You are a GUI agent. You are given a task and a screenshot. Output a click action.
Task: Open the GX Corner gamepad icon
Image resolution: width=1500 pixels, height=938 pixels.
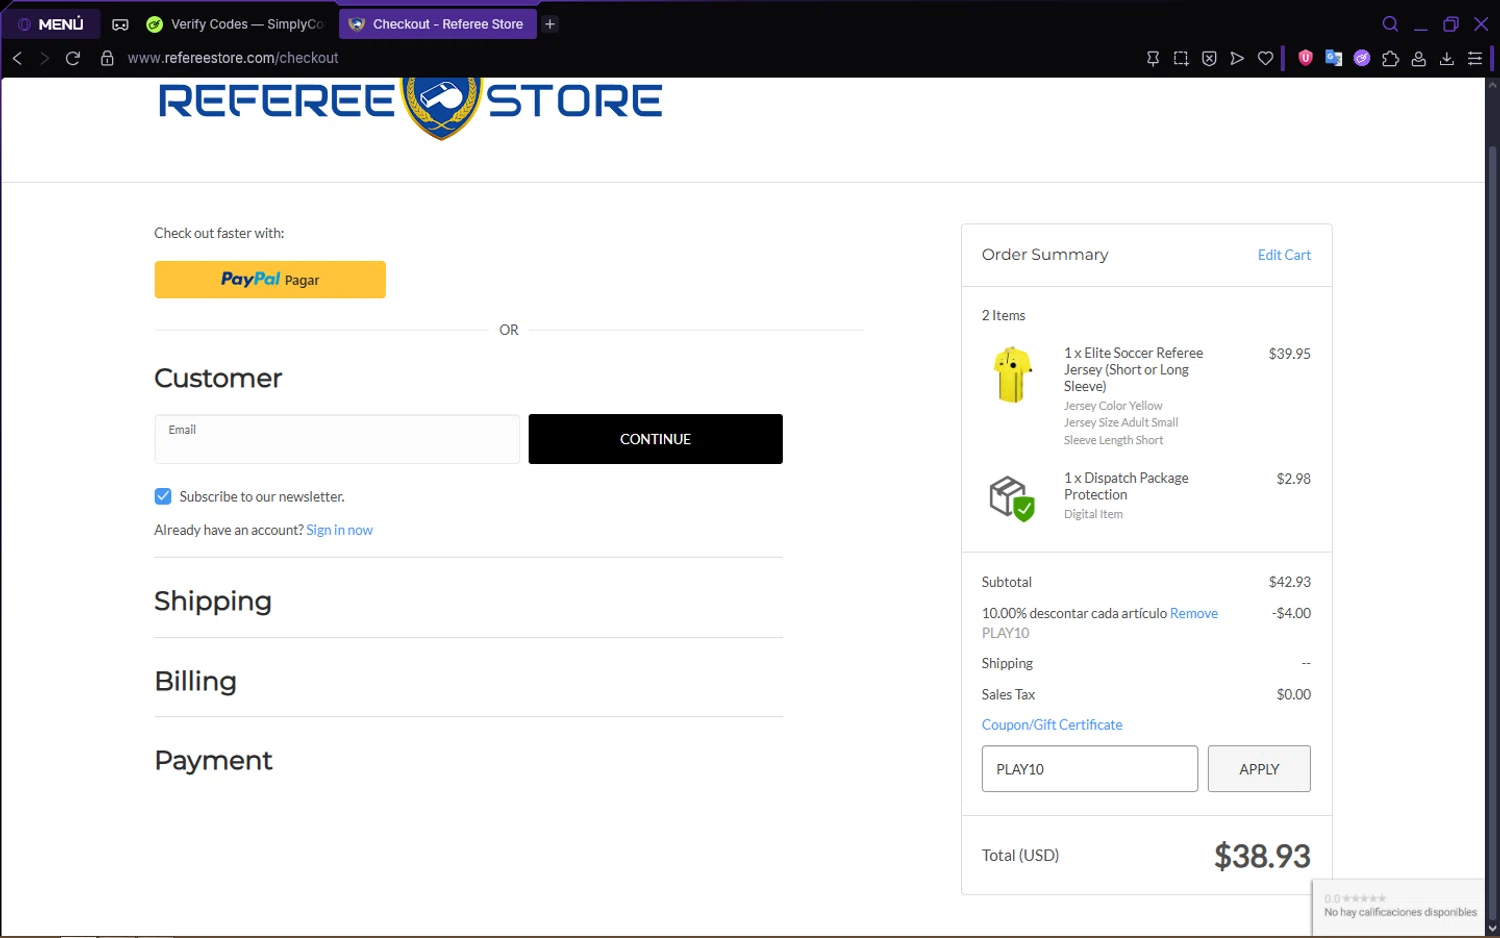click(x=120, y=24)
